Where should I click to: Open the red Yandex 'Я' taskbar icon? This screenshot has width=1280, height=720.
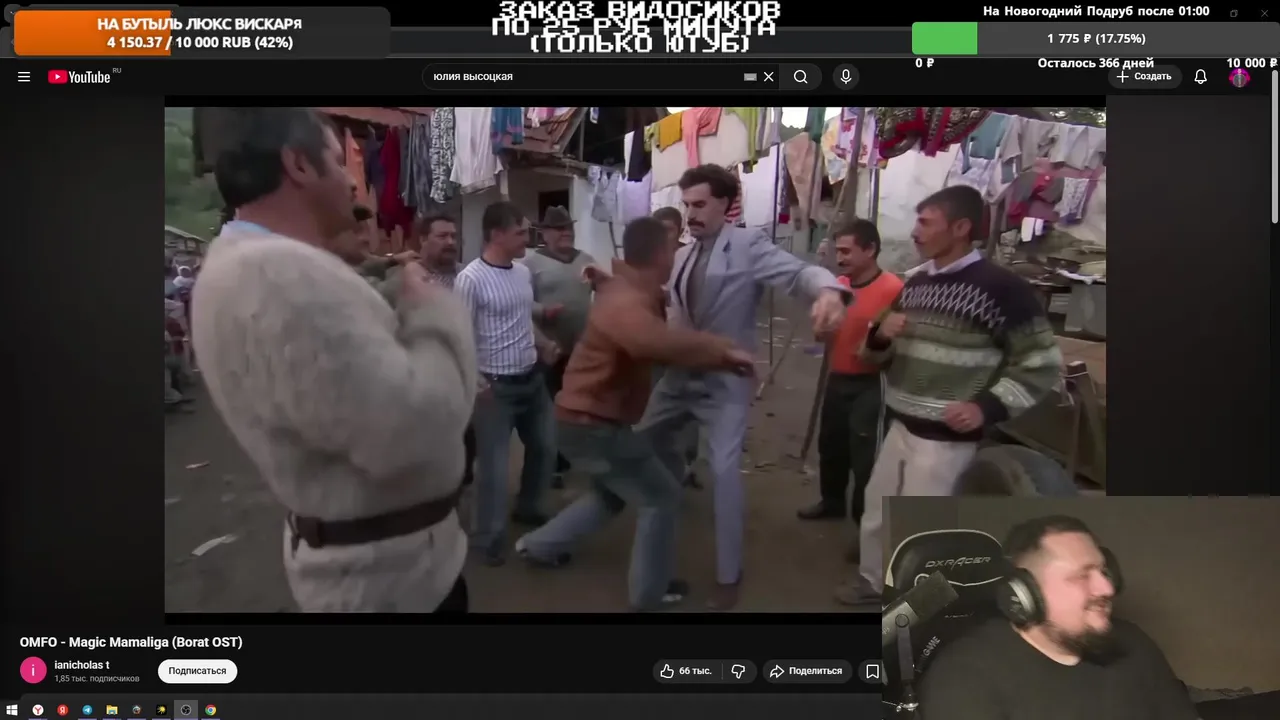click(x=62, y=710)
